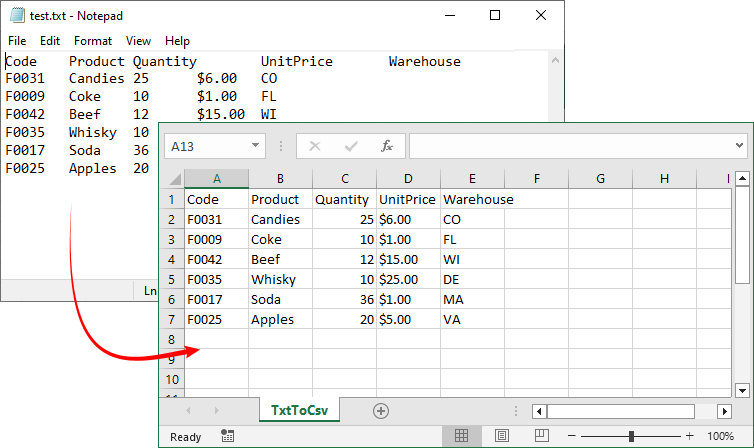Select column G header

pyautogui.click(x=601, y=179)
